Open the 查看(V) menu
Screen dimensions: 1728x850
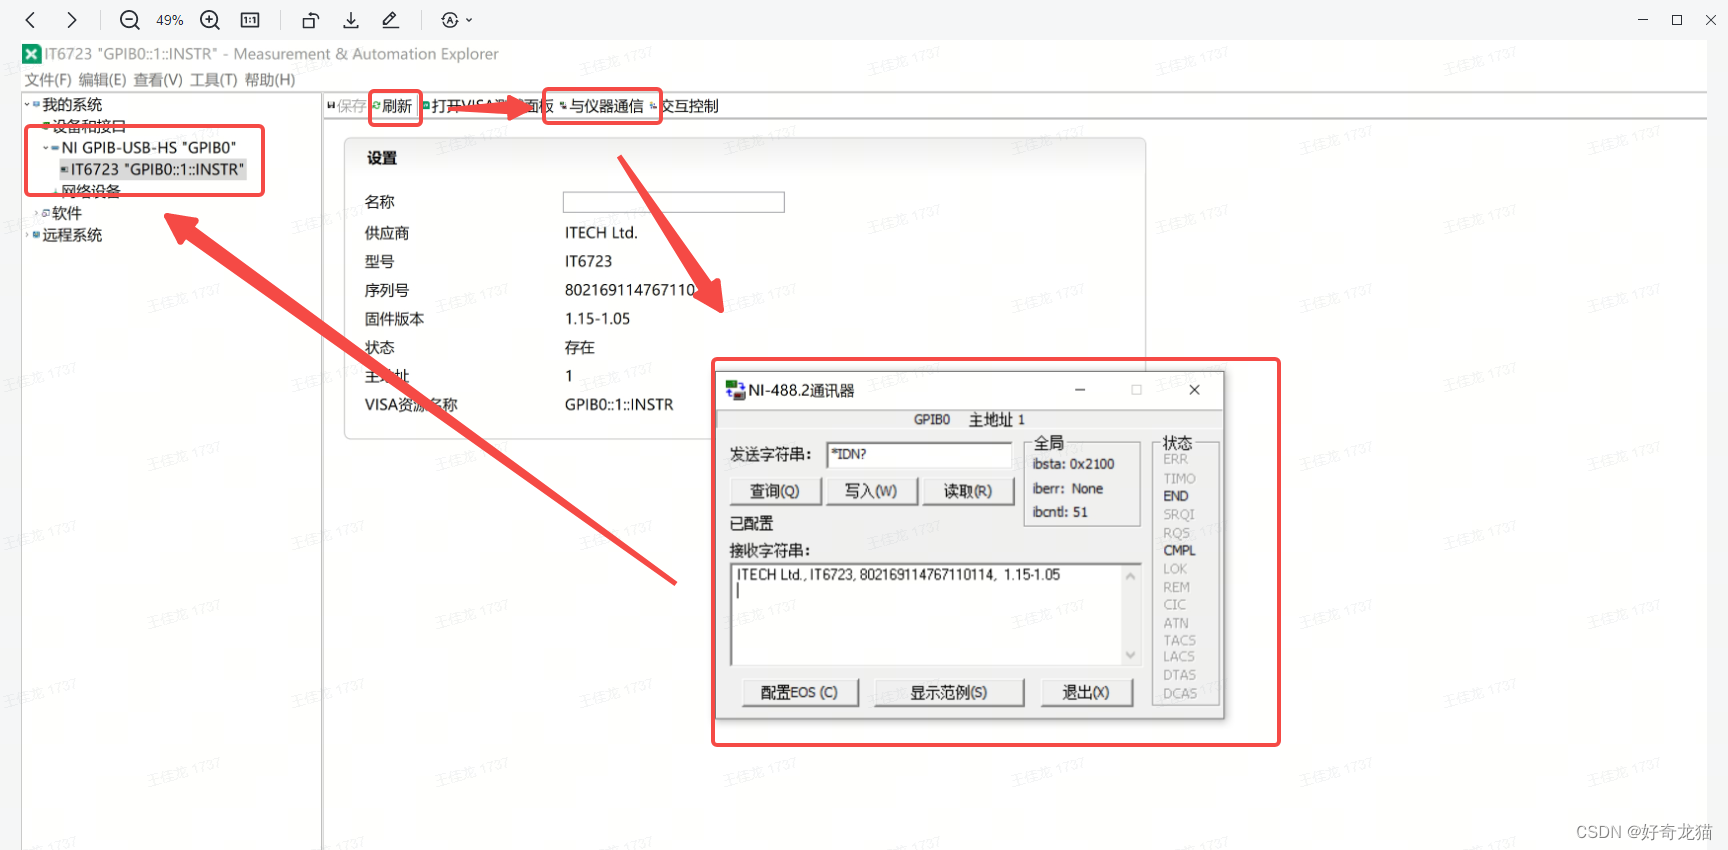pyautogui.click(x=158, y=80)
